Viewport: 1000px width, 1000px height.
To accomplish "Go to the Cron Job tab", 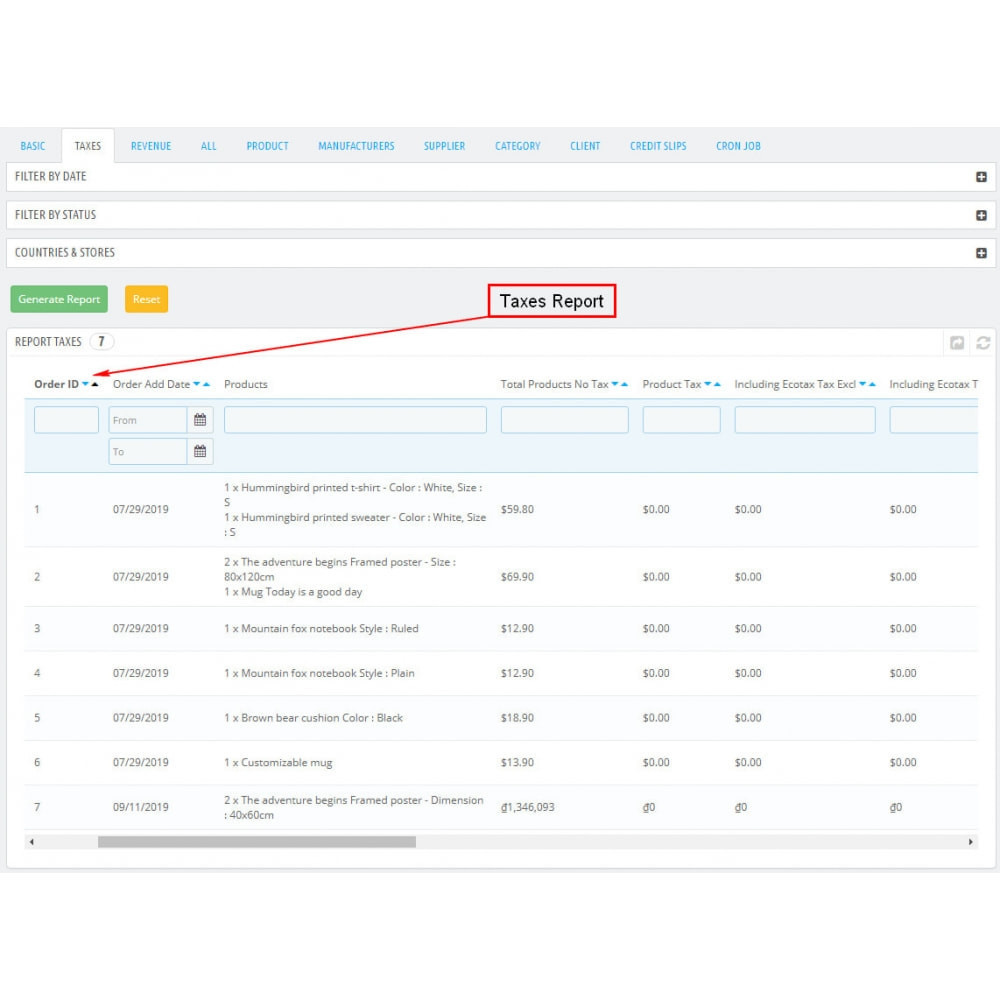I will [738, 146].
